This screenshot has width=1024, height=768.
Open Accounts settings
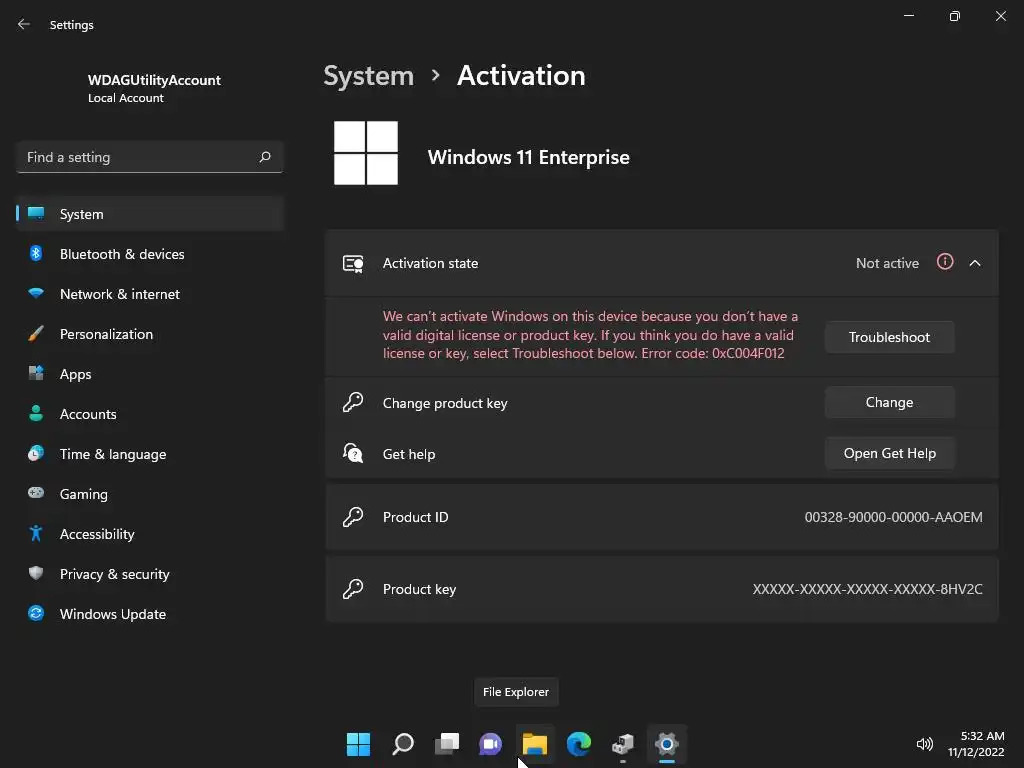(150, 413)
